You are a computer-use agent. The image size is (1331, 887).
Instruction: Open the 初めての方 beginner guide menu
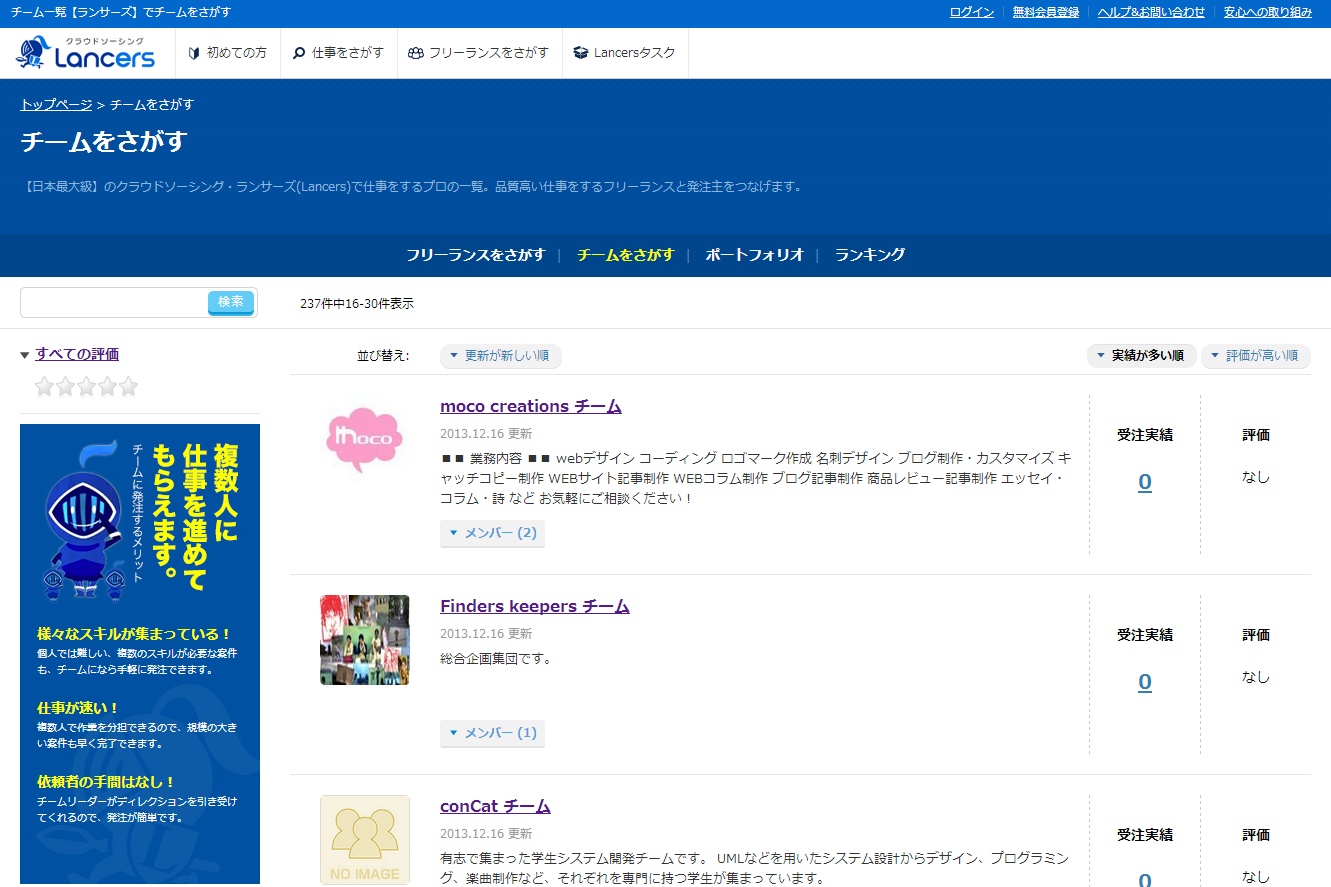(228, 53)
